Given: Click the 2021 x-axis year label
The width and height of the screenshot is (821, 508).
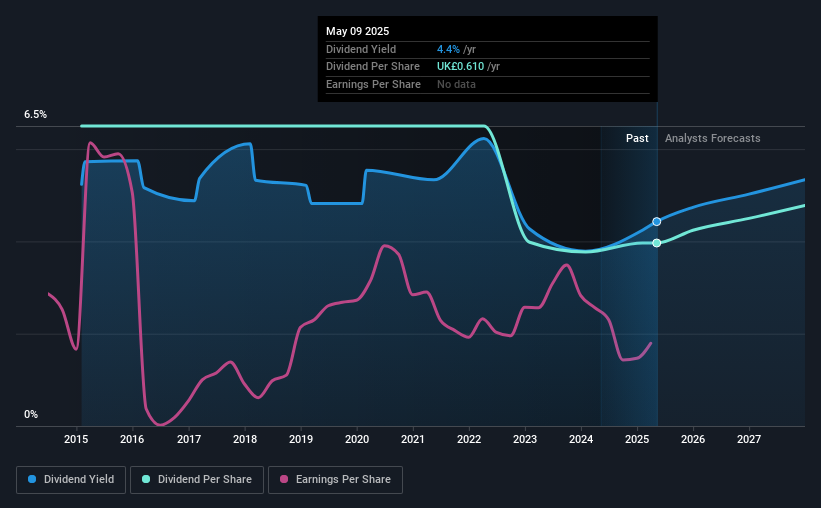Looking at the screenshot, I should pyautogui.click(x=413, y=439).
